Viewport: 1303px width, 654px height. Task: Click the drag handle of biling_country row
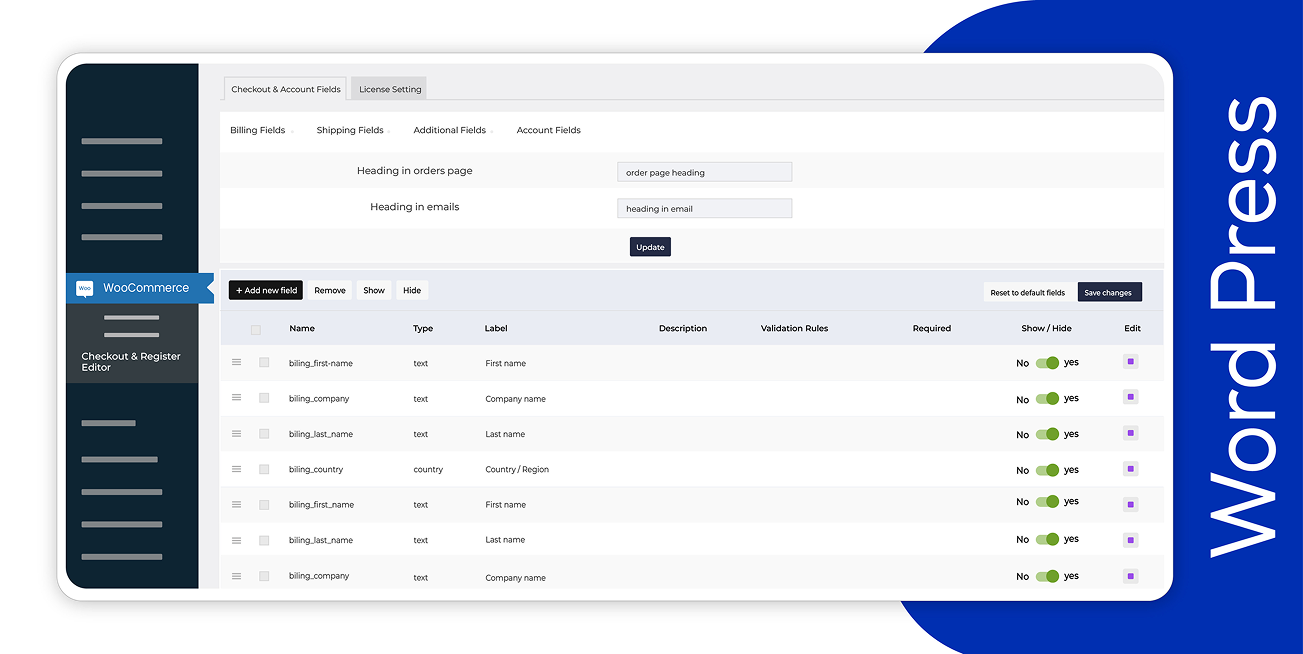point(237,469)
